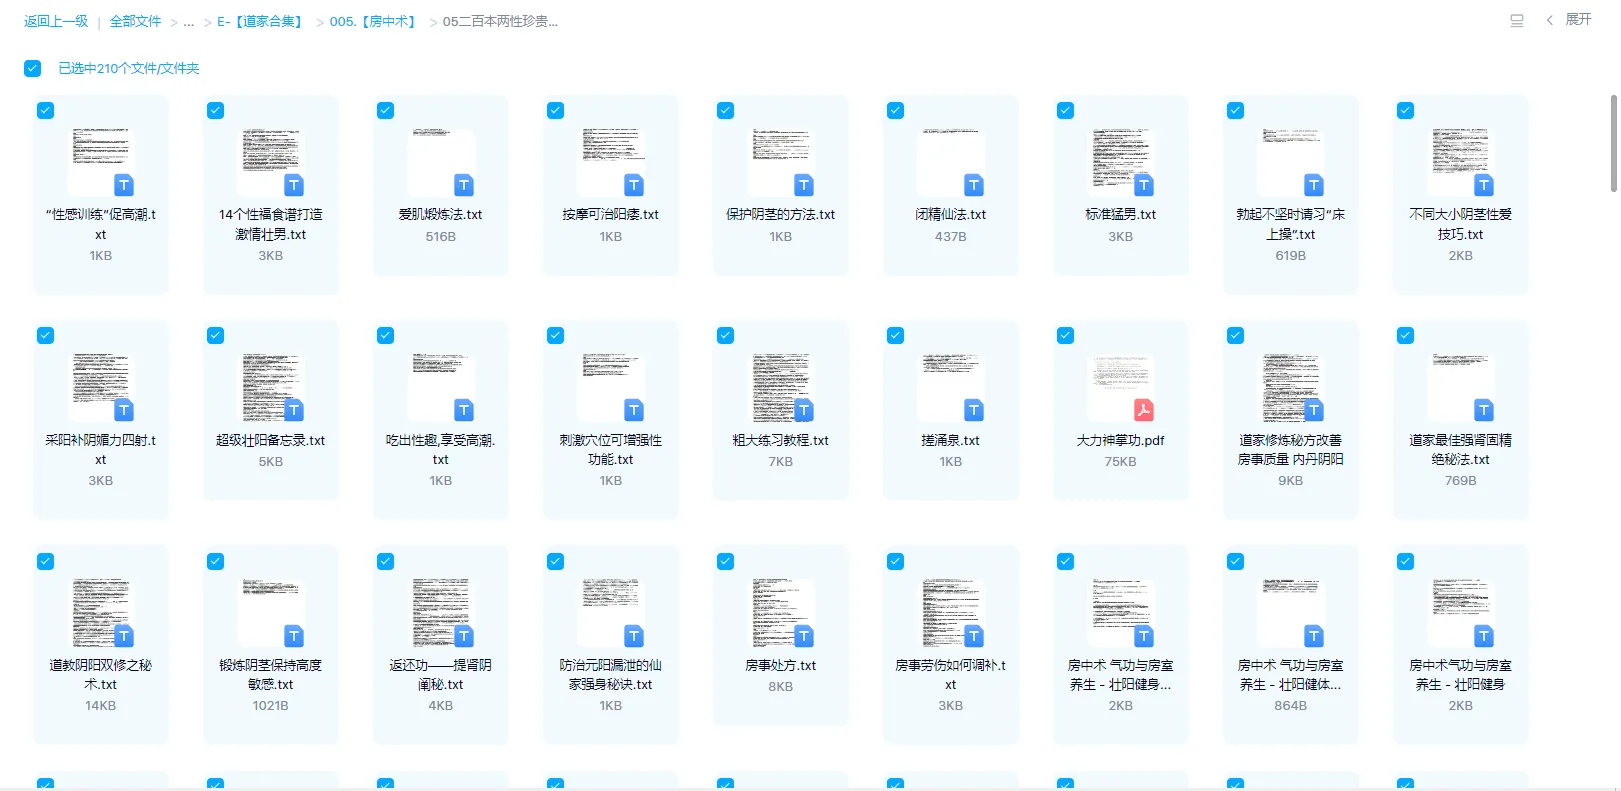
Task: Click the 已选中210个文件/文件夹 label
Action: point(129,68)
